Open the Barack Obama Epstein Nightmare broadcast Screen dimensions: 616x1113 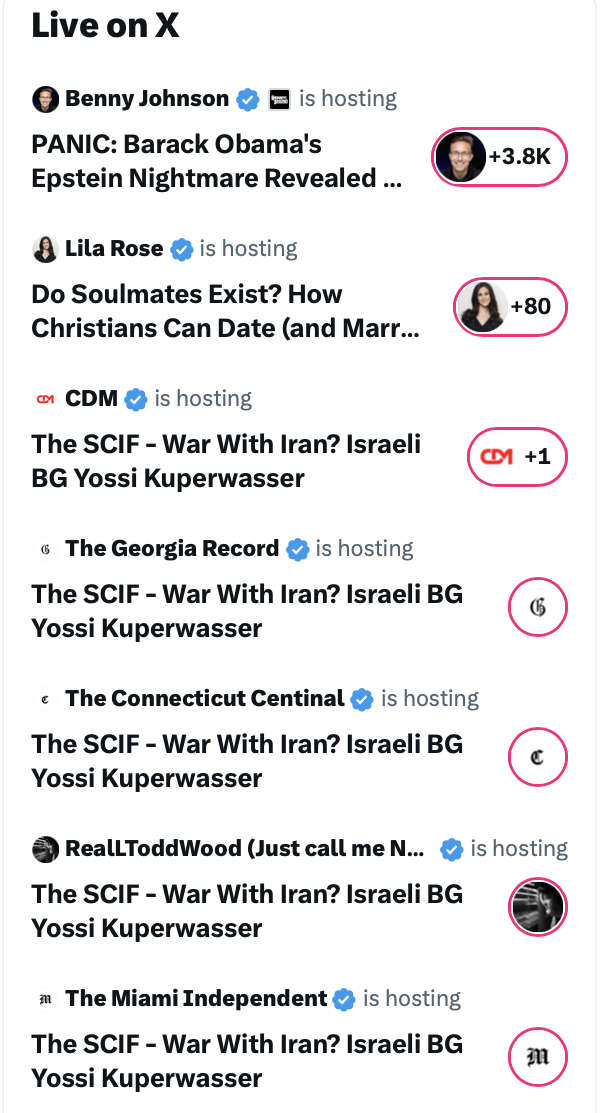[x=217, y=161]
